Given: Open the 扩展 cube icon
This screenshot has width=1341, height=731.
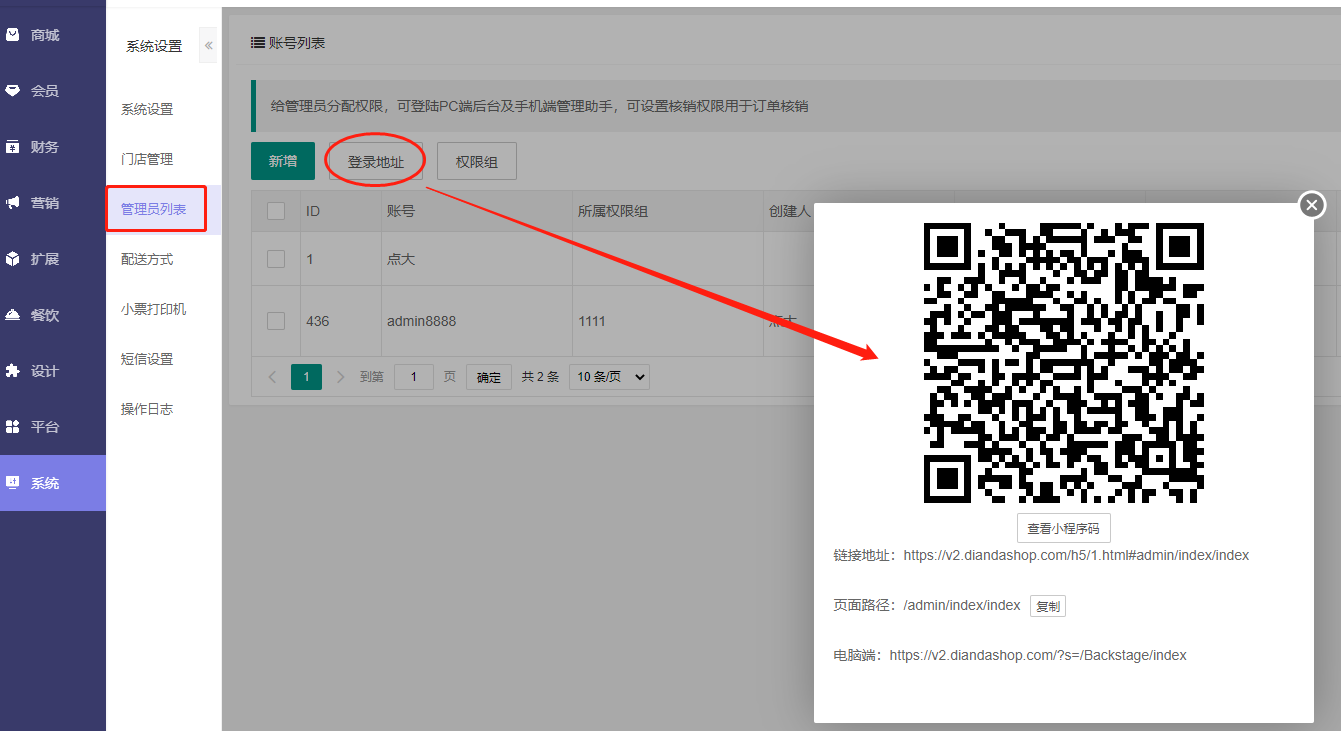Looking at the screenshot, I should (x=13, y=259).
